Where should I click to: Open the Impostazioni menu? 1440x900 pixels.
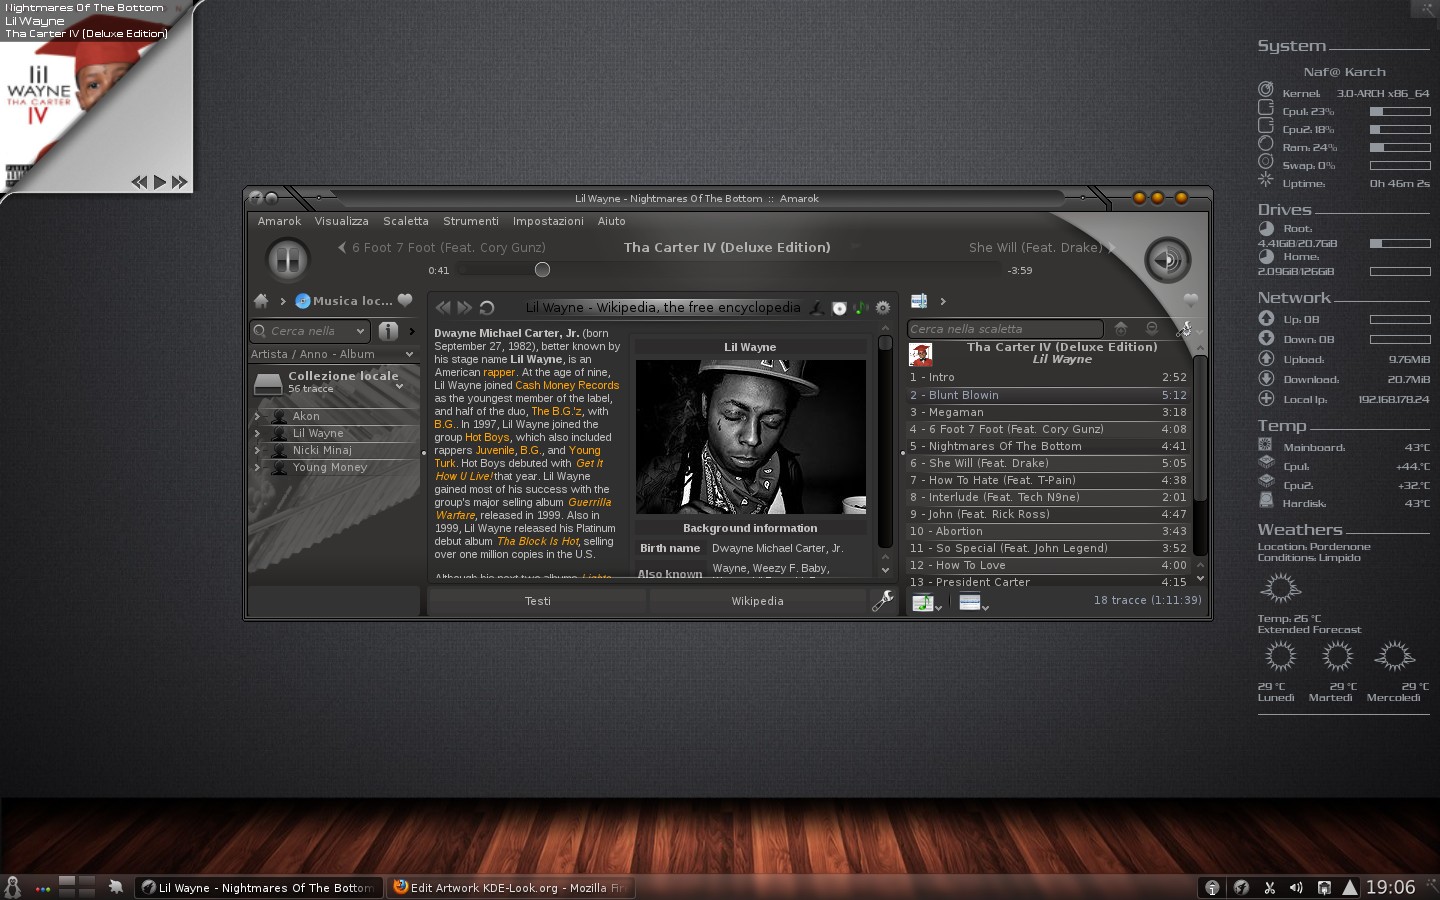coord(548,221)
